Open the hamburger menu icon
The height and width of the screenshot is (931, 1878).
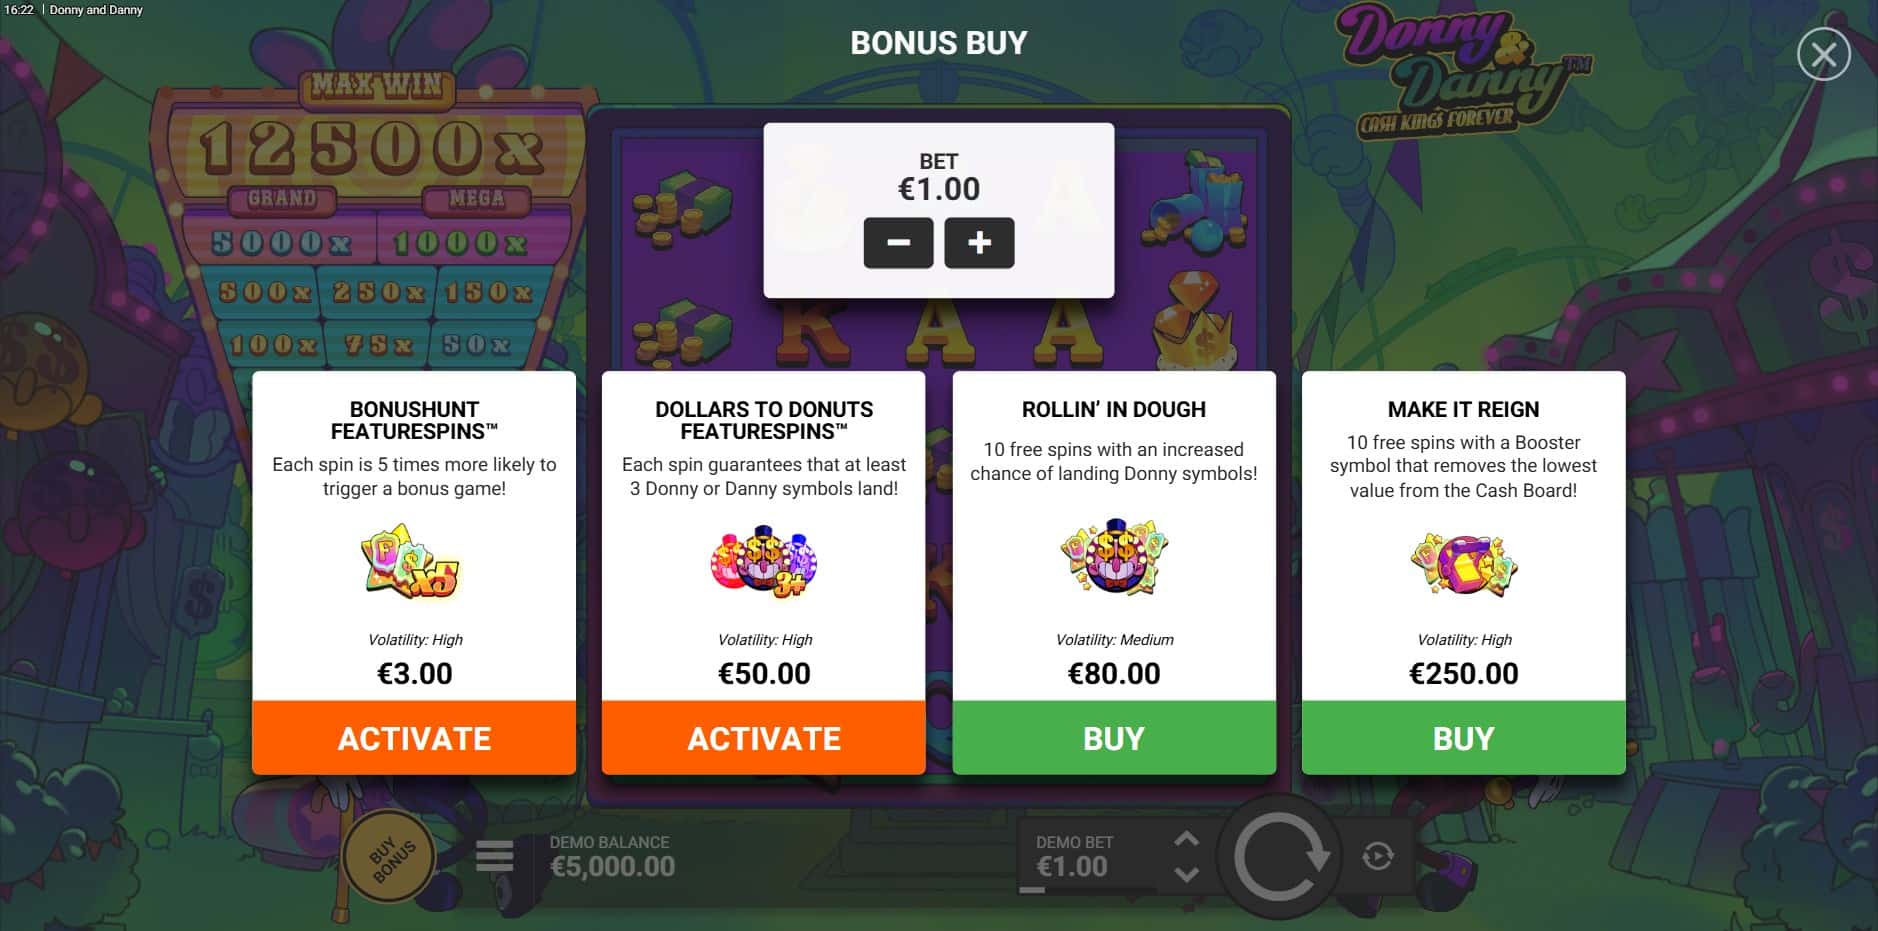tap(494, 856)
